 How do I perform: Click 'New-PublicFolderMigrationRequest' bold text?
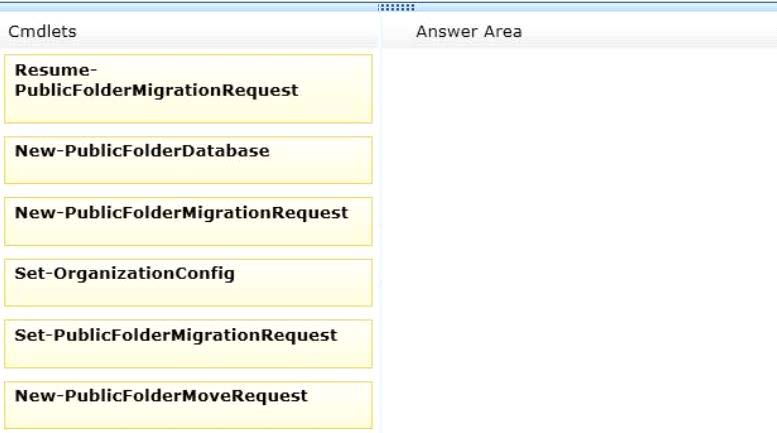click(x=181, y=213)
